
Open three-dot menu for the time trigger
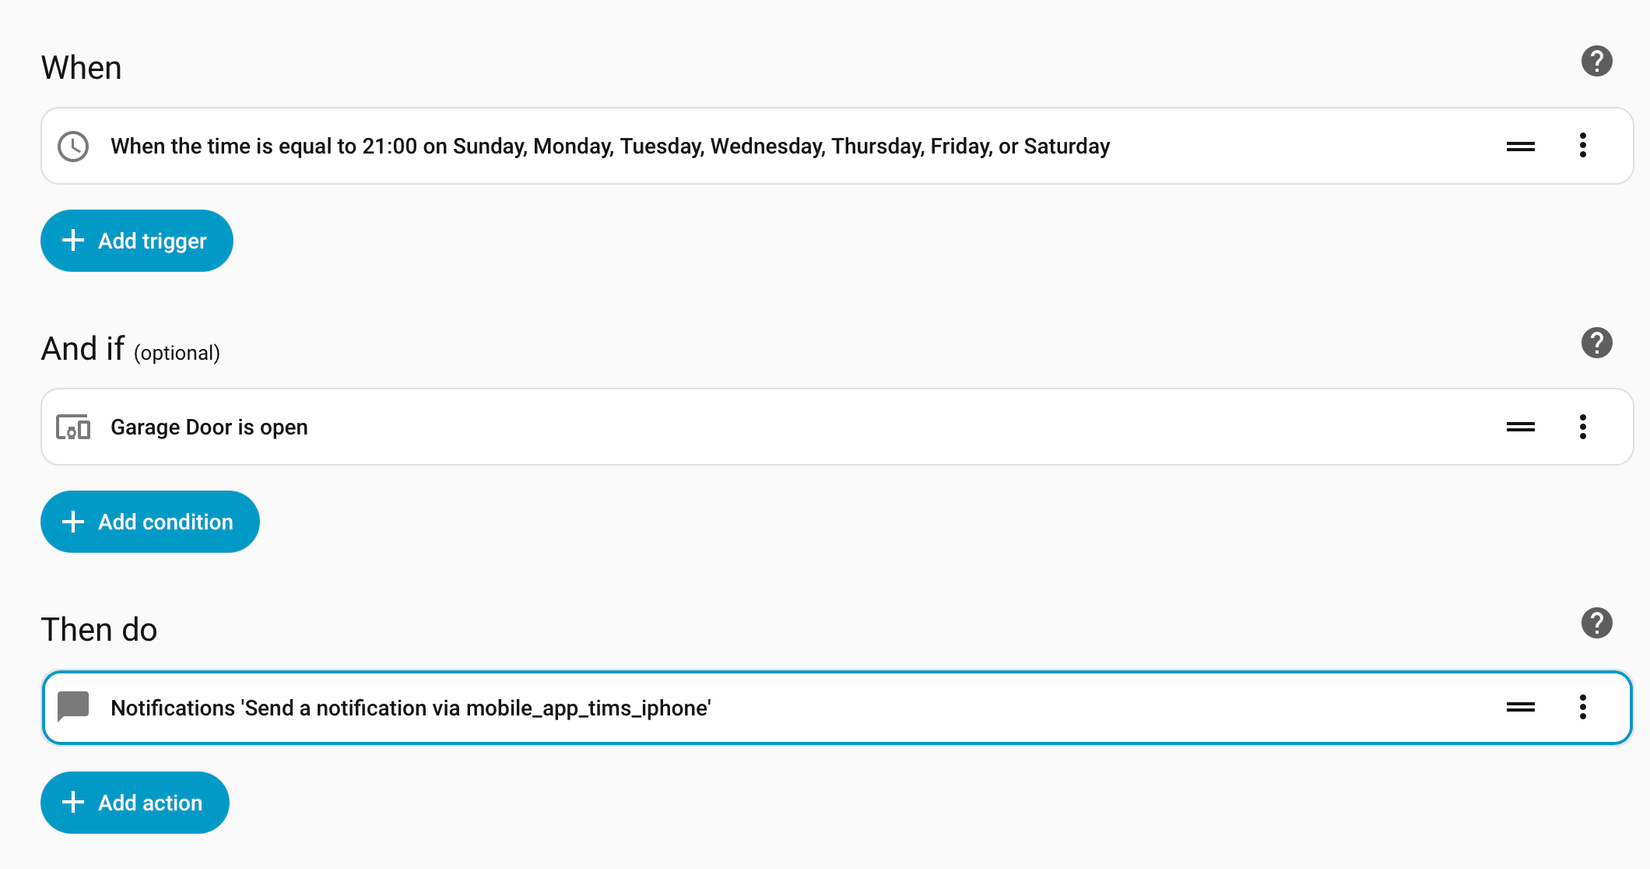pyautogui.click(x=1582, y=146)
